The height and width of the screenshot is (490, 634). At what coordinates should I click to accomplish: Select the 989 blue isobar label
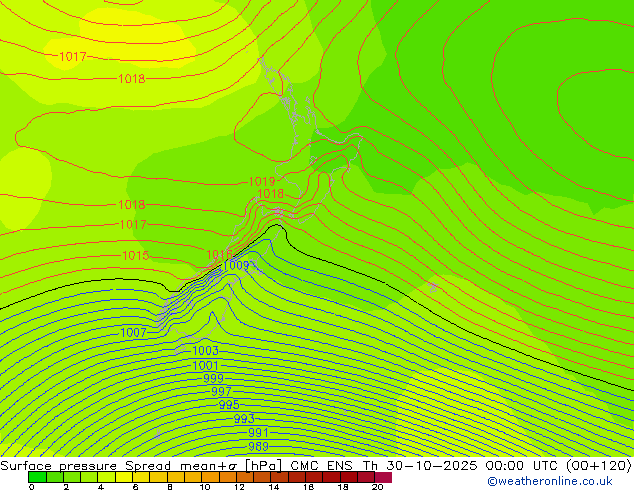[258, 446]
